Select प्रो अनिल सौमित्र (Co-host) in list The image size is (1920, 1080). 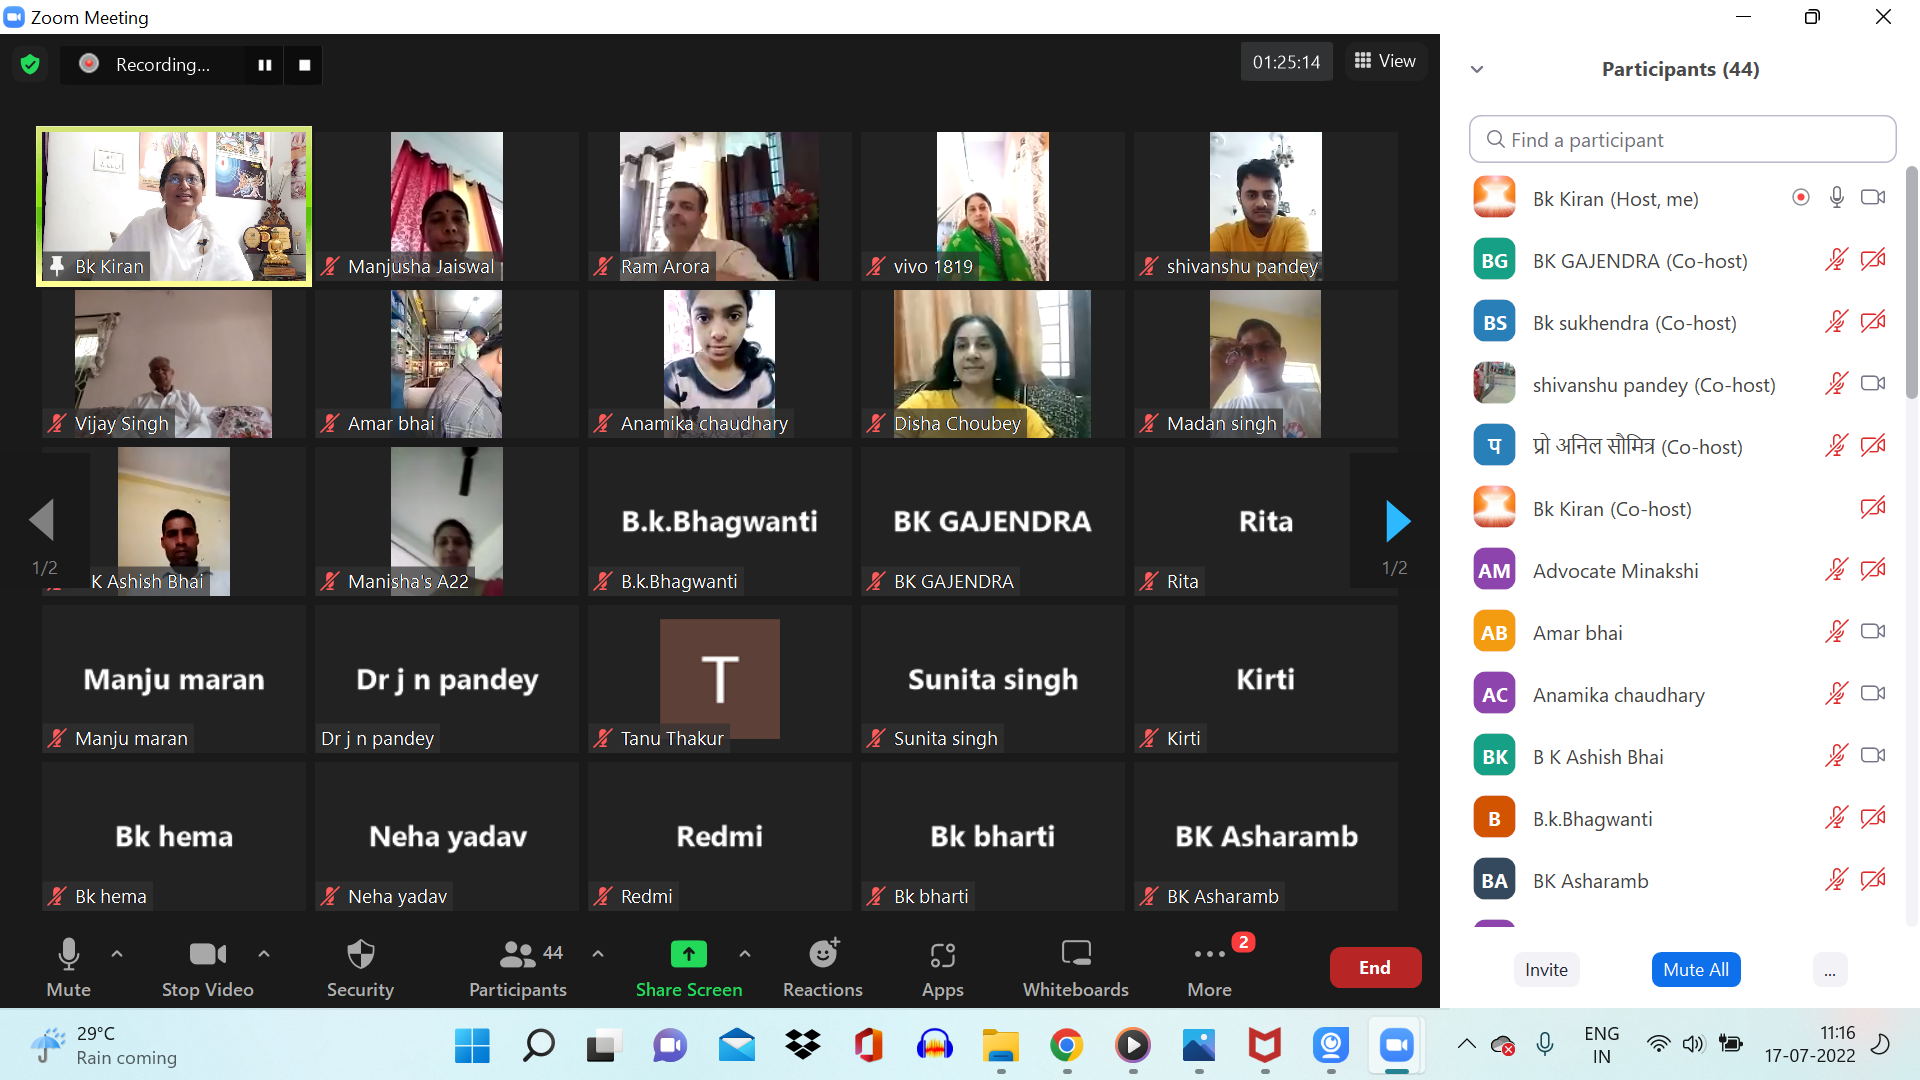tap(1680, 447)
